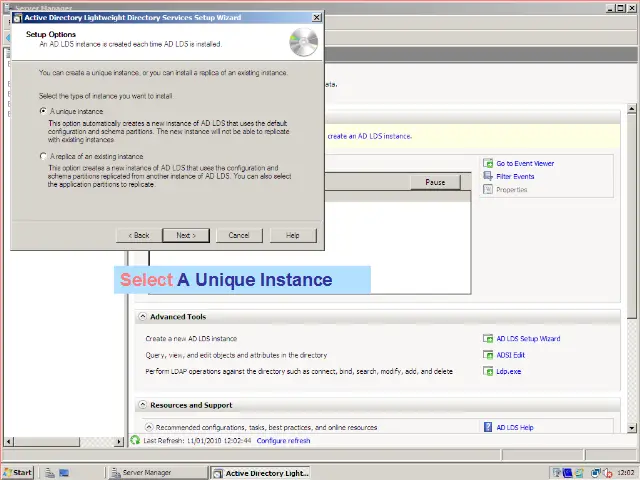Click Create a new AD LDS instance text
Screen dimensions: 640x480
(x=191, y=339)
